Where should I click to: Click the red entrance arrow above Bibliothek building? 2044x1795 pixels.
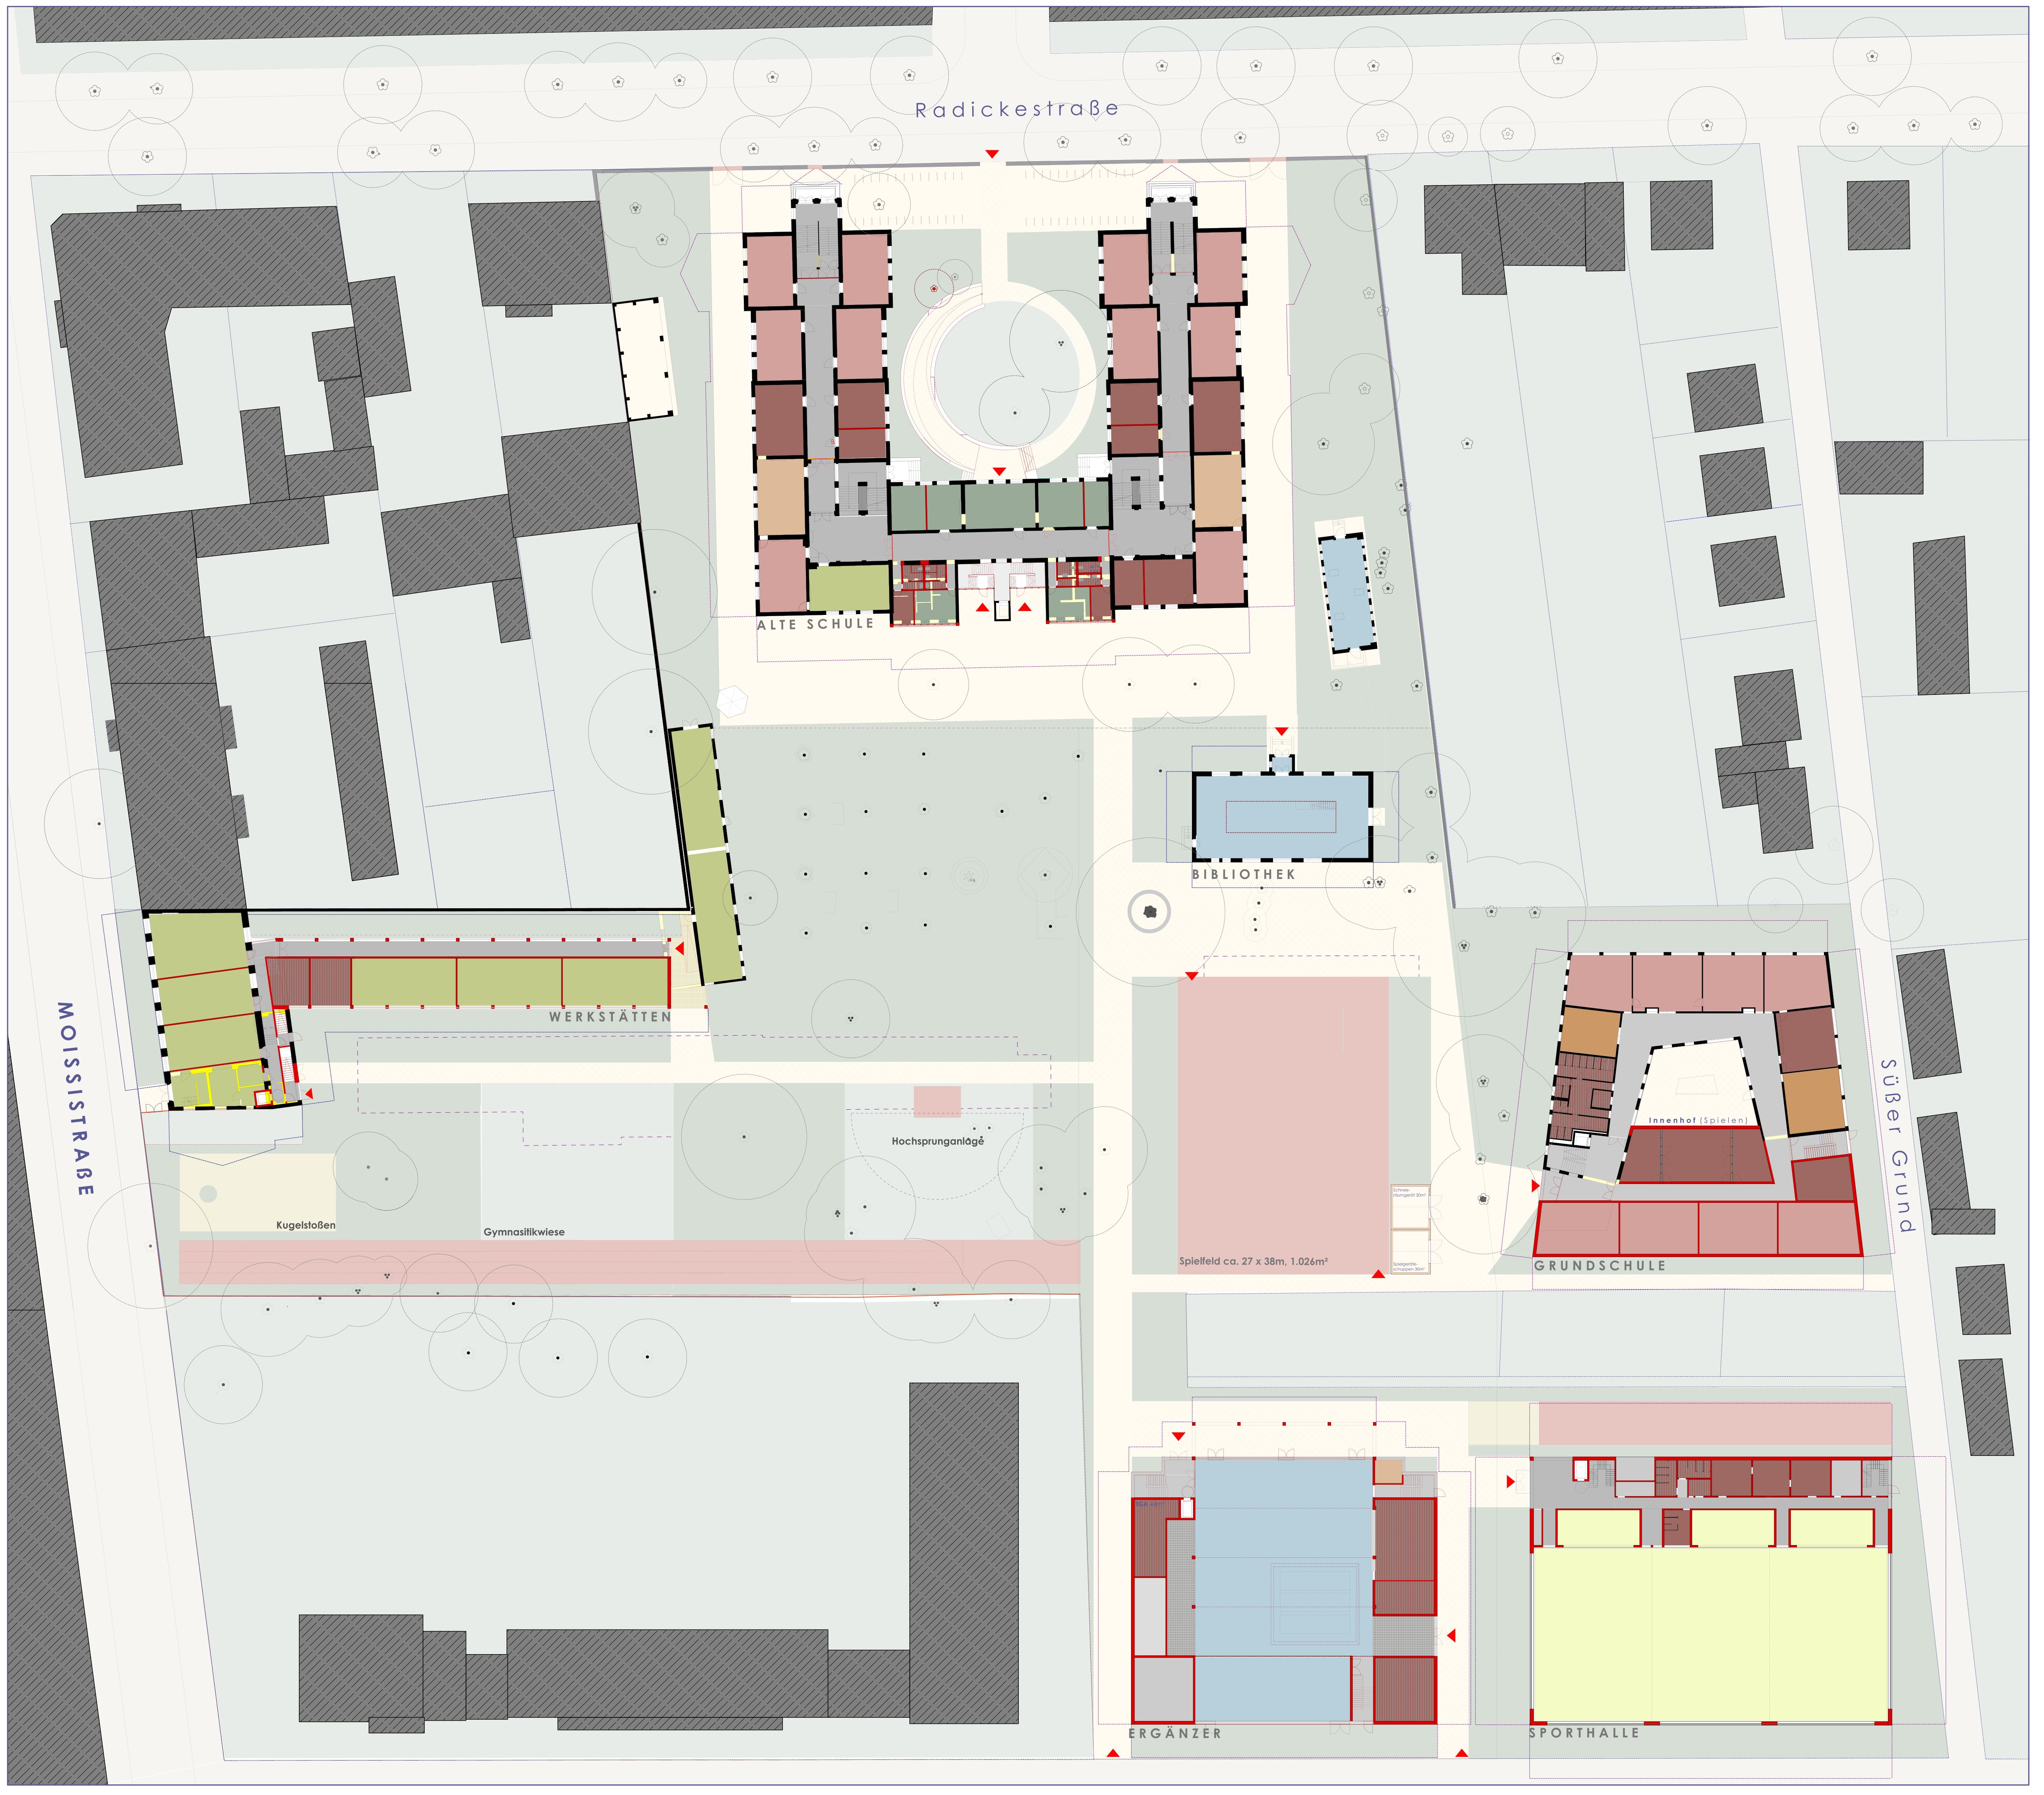[x=1281, y=732]
